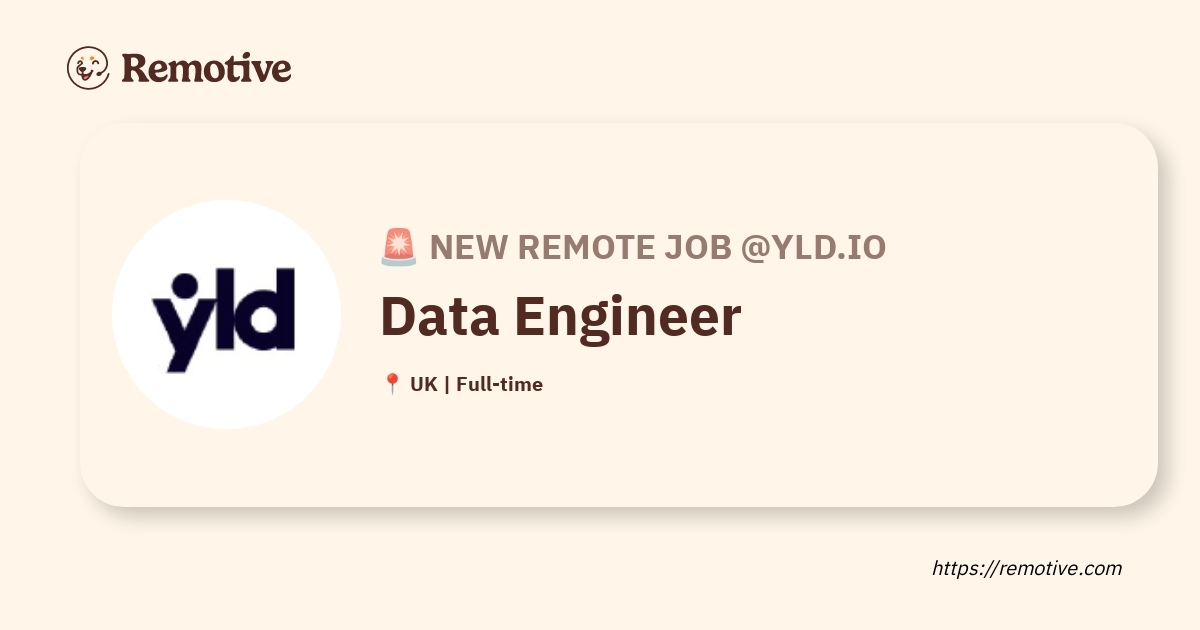The height and width of the screenshot is (630, 1200).
Task: Select the UK location label
Action: [423, 384]
